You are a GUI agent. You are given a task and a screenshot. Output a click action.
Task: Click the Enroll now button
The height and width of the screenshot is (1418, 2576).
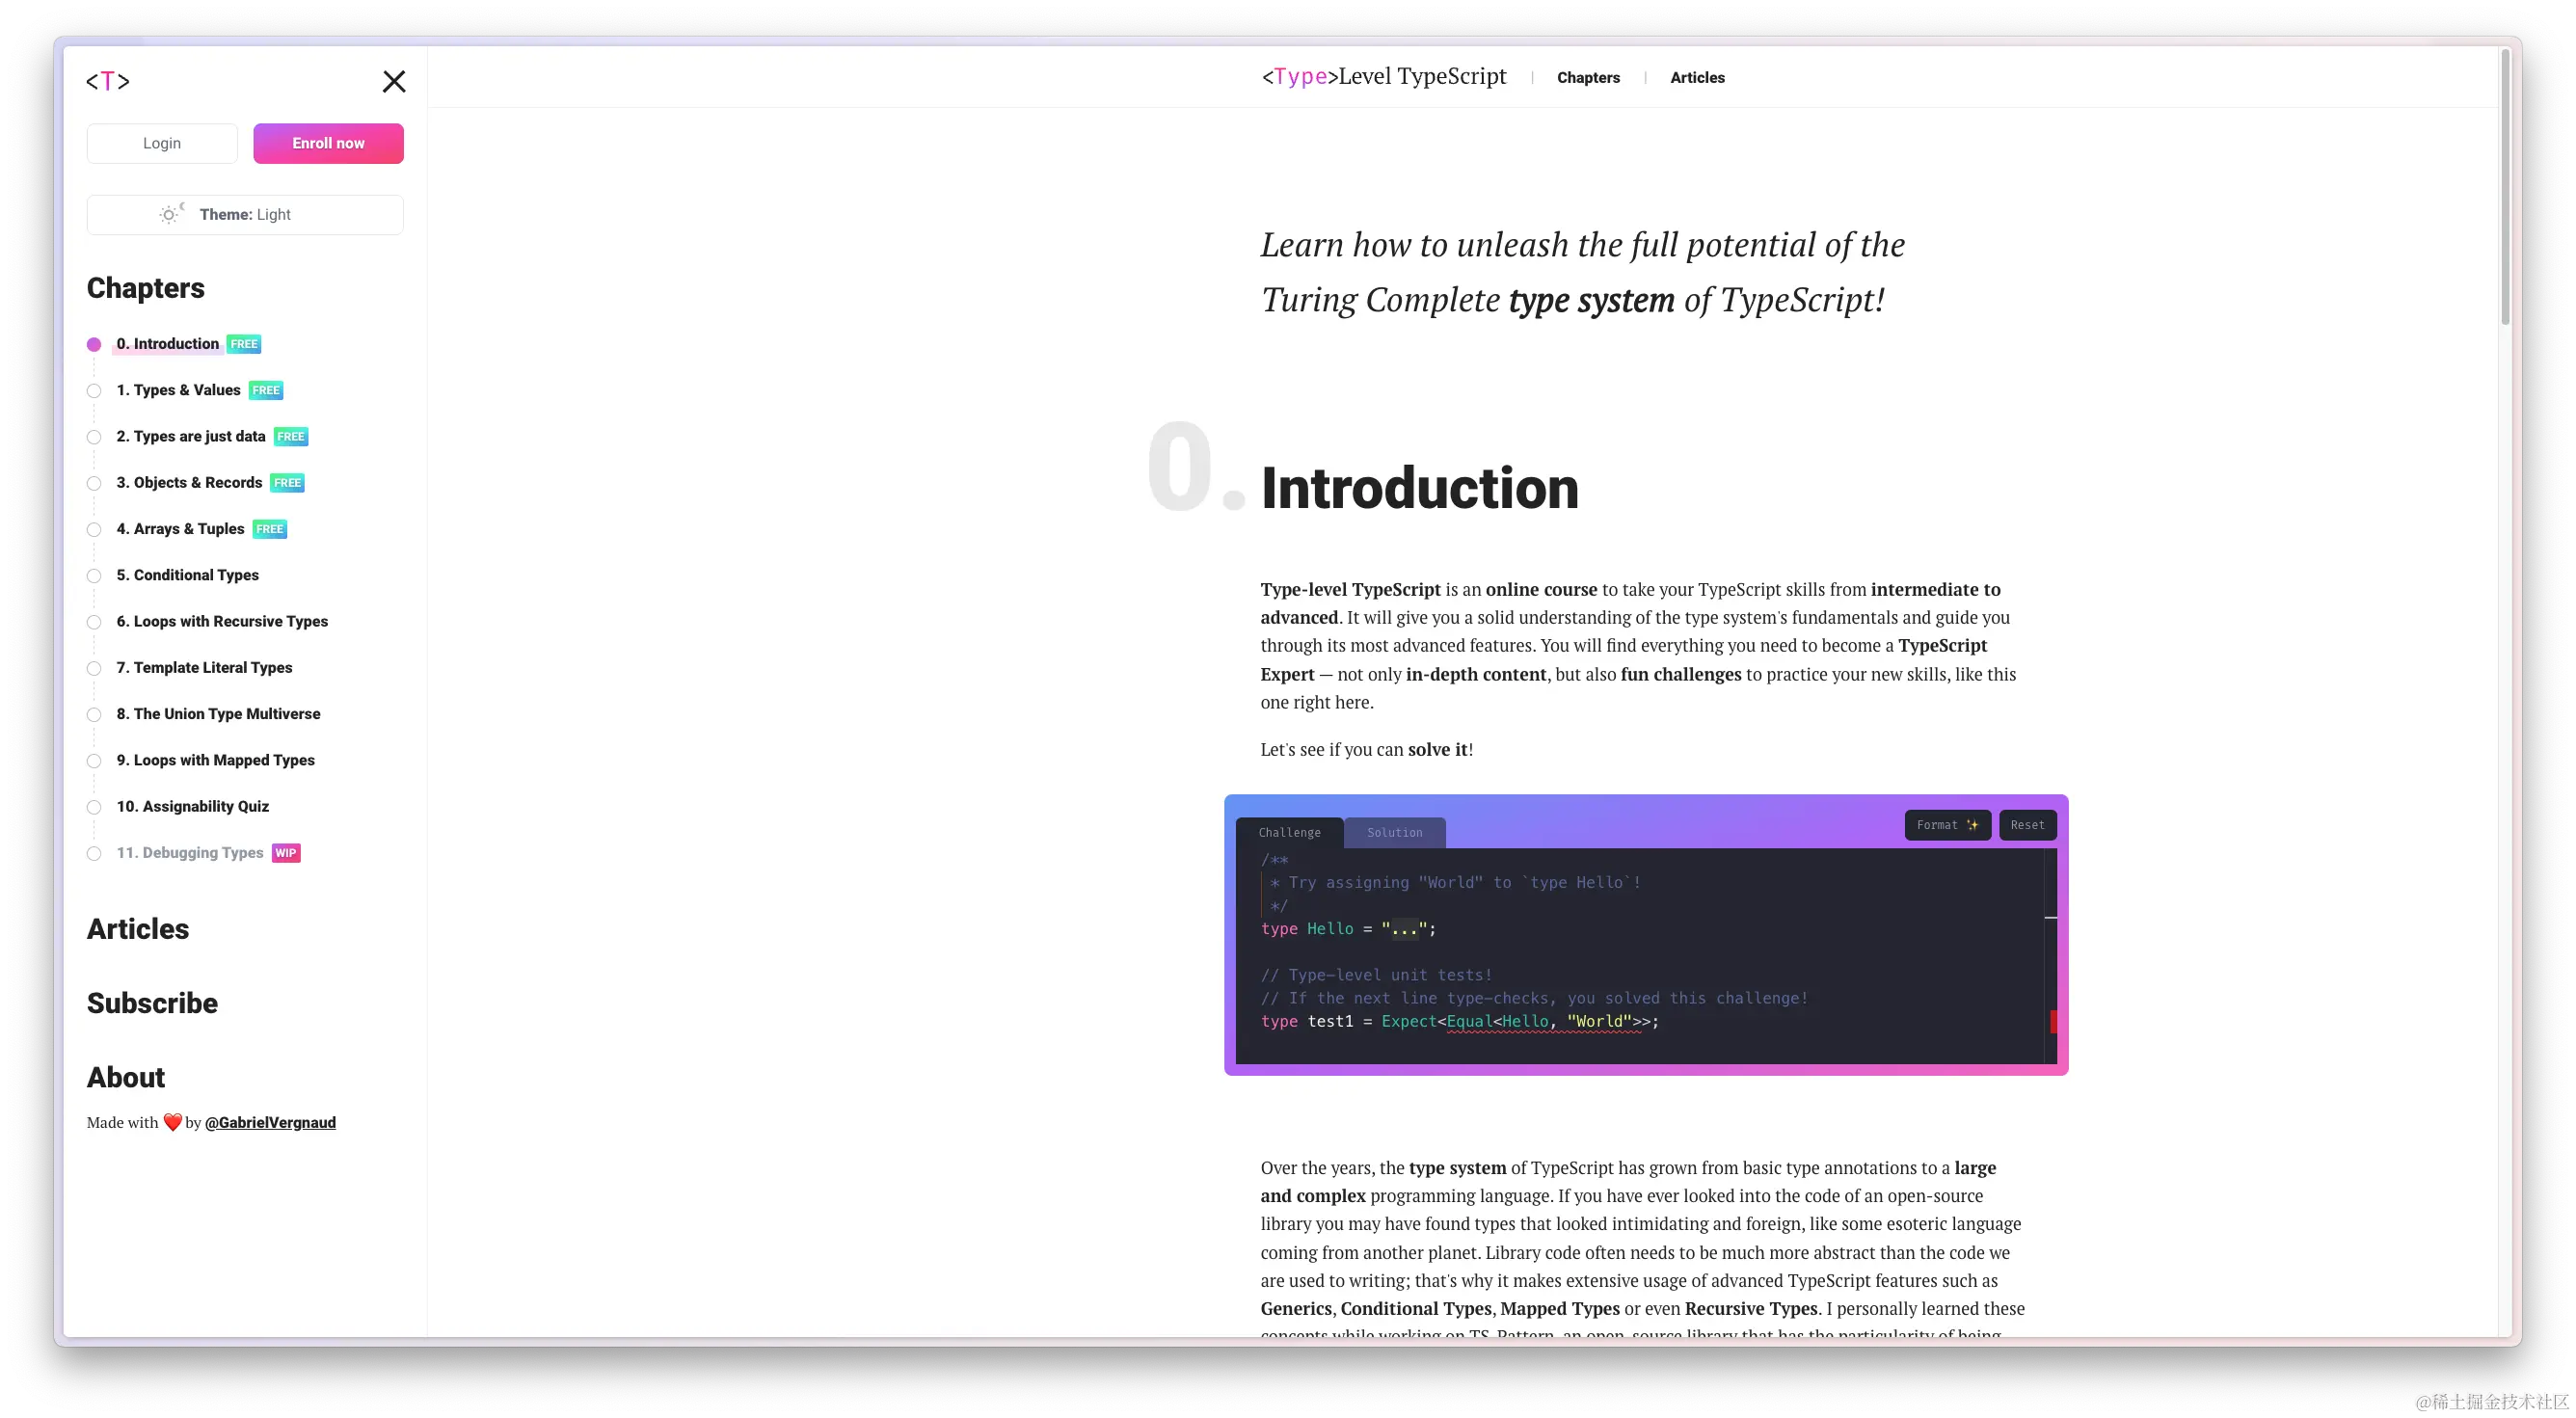pos(329,144)
